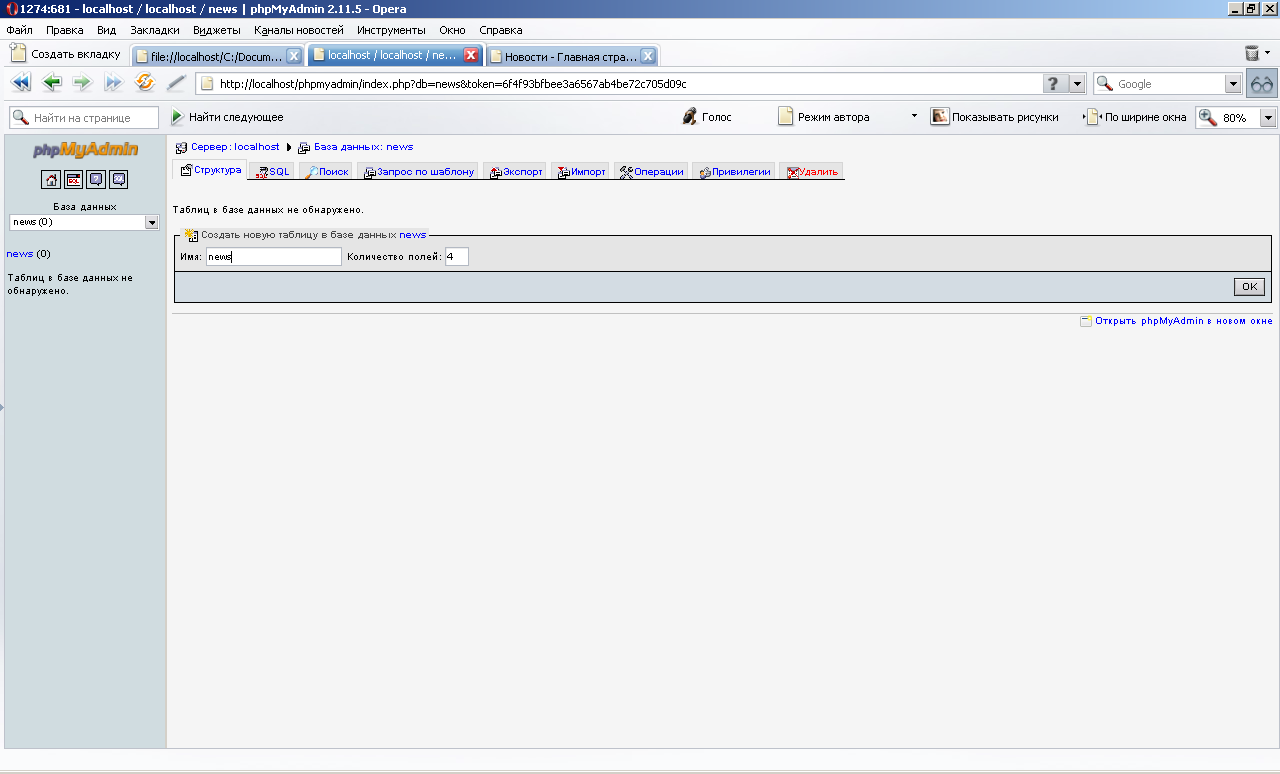Viewport: 1280px width, 774px height.
Task: Click the glasses view button
Action: click(1262, 84)
